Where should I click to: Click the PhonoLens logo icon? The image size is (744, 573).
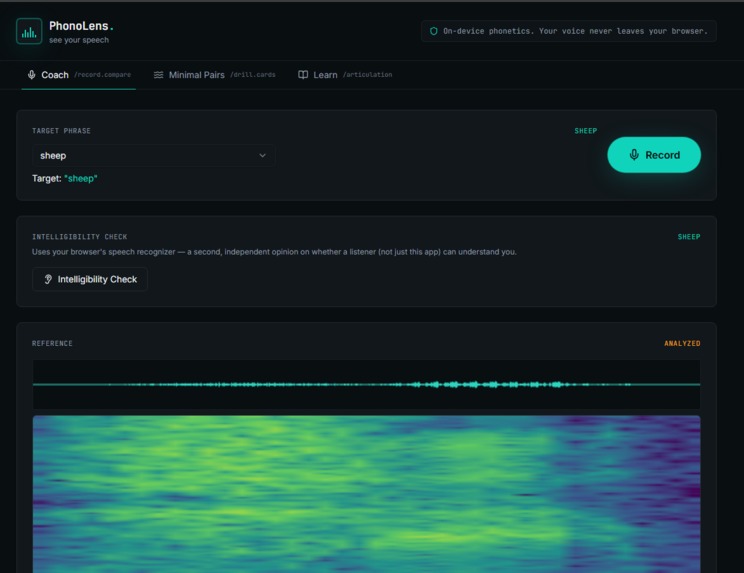(x=29, y=31)
